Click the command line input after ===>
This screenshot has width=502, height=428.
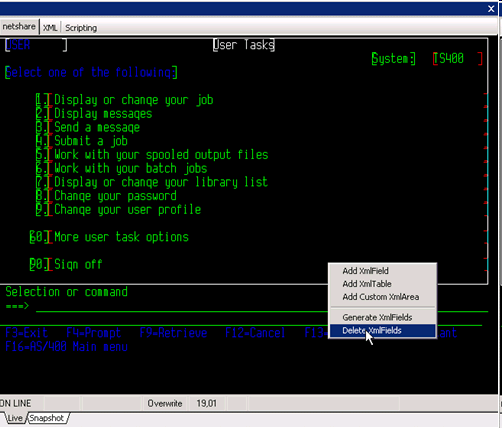coord(262,306)
